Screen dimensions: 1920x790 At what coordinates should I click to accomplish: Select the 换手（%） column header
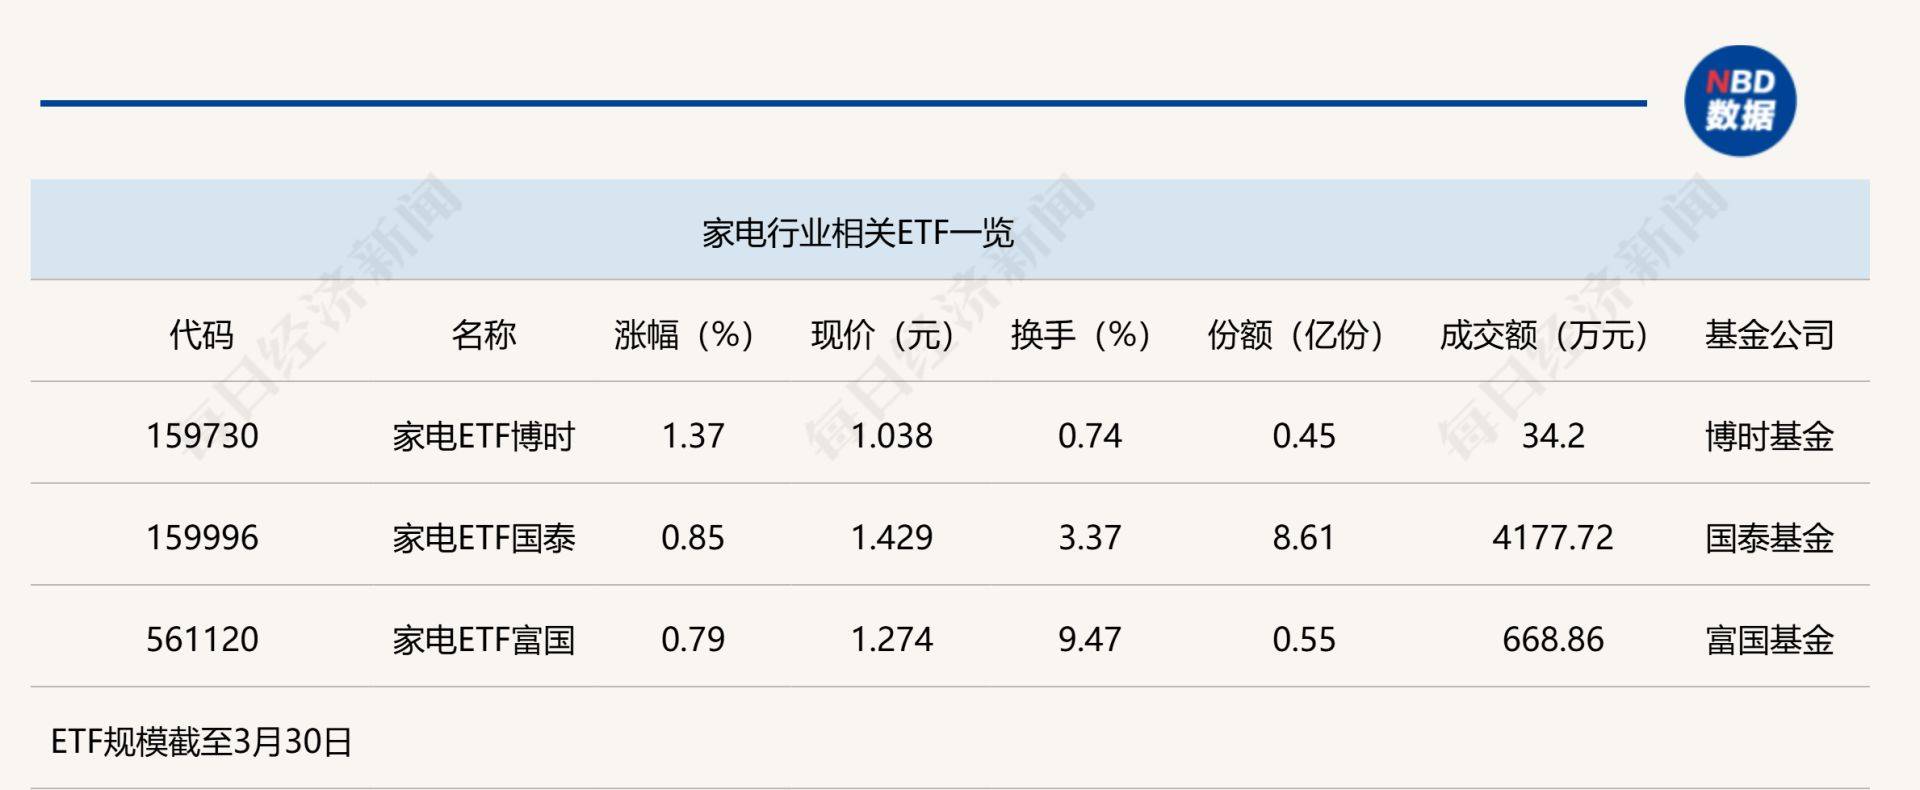tap(1081, 334)
